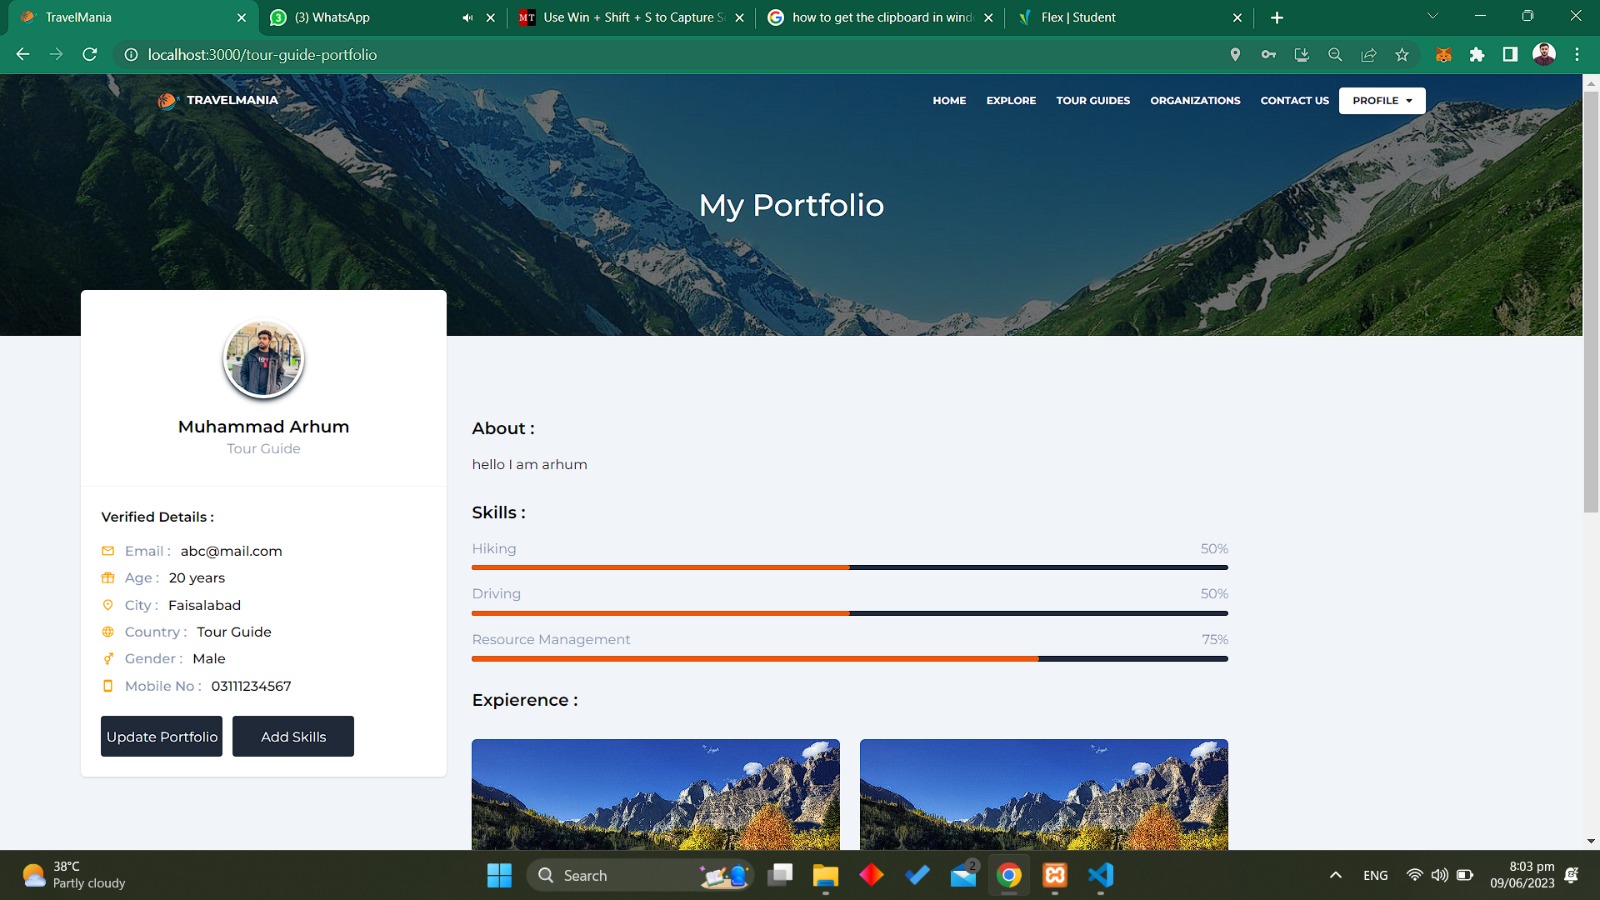
Task: Go to Tour Guides in the navbar
Action: coord(1093,100)
